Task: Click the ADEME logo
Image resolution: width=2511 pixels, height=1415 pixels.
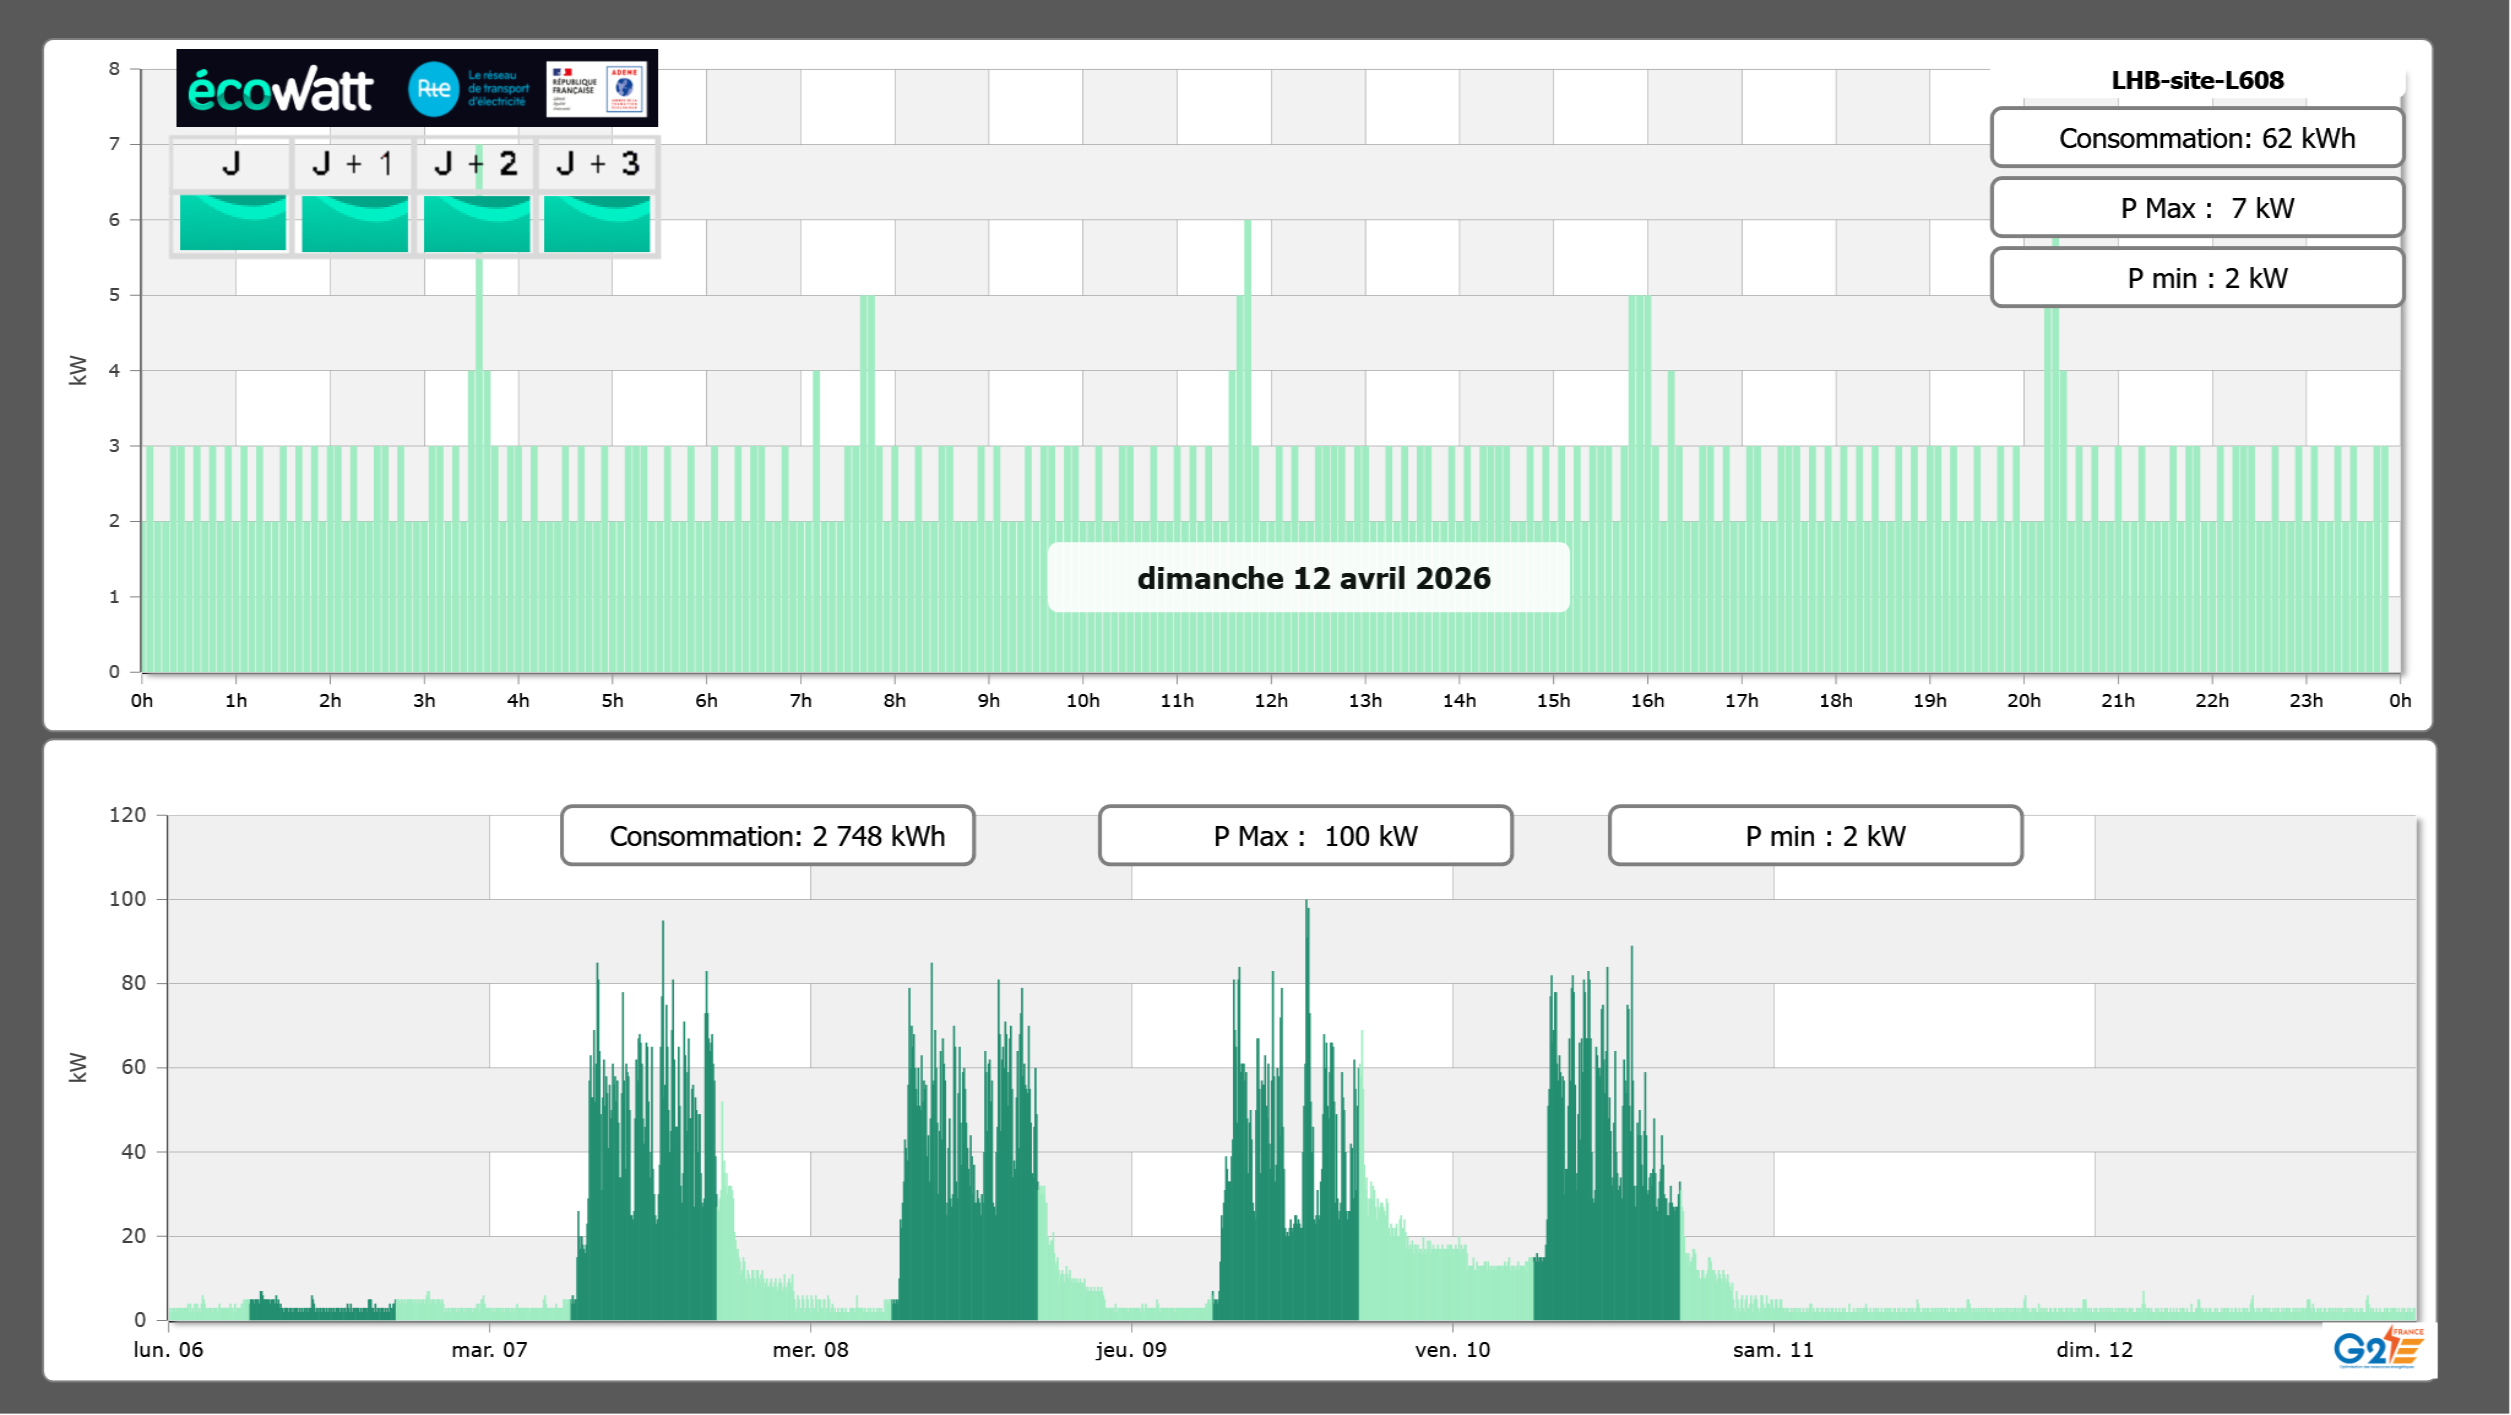Action: pyautogui.click(x=625, y=88)
